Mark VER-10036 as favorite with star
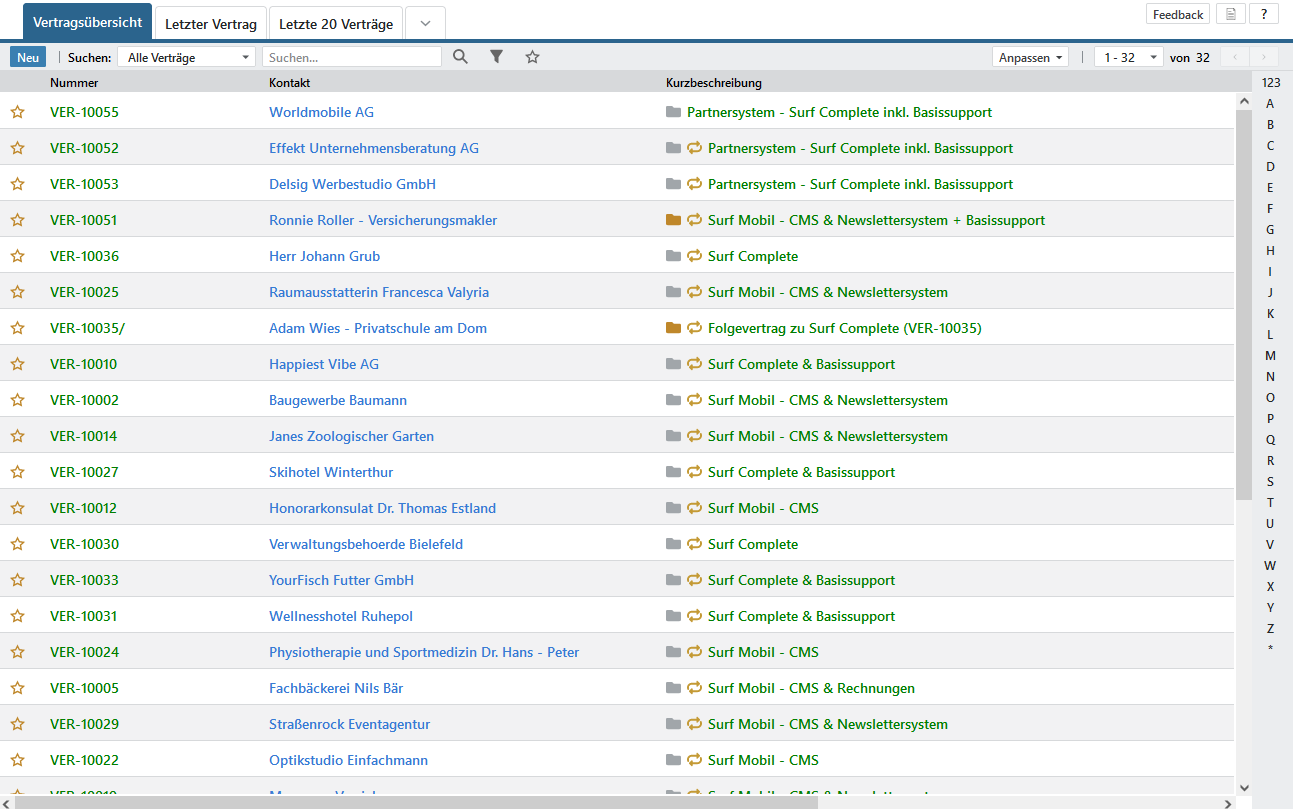This screenshot has height=809, width=1293. point(17,256)
